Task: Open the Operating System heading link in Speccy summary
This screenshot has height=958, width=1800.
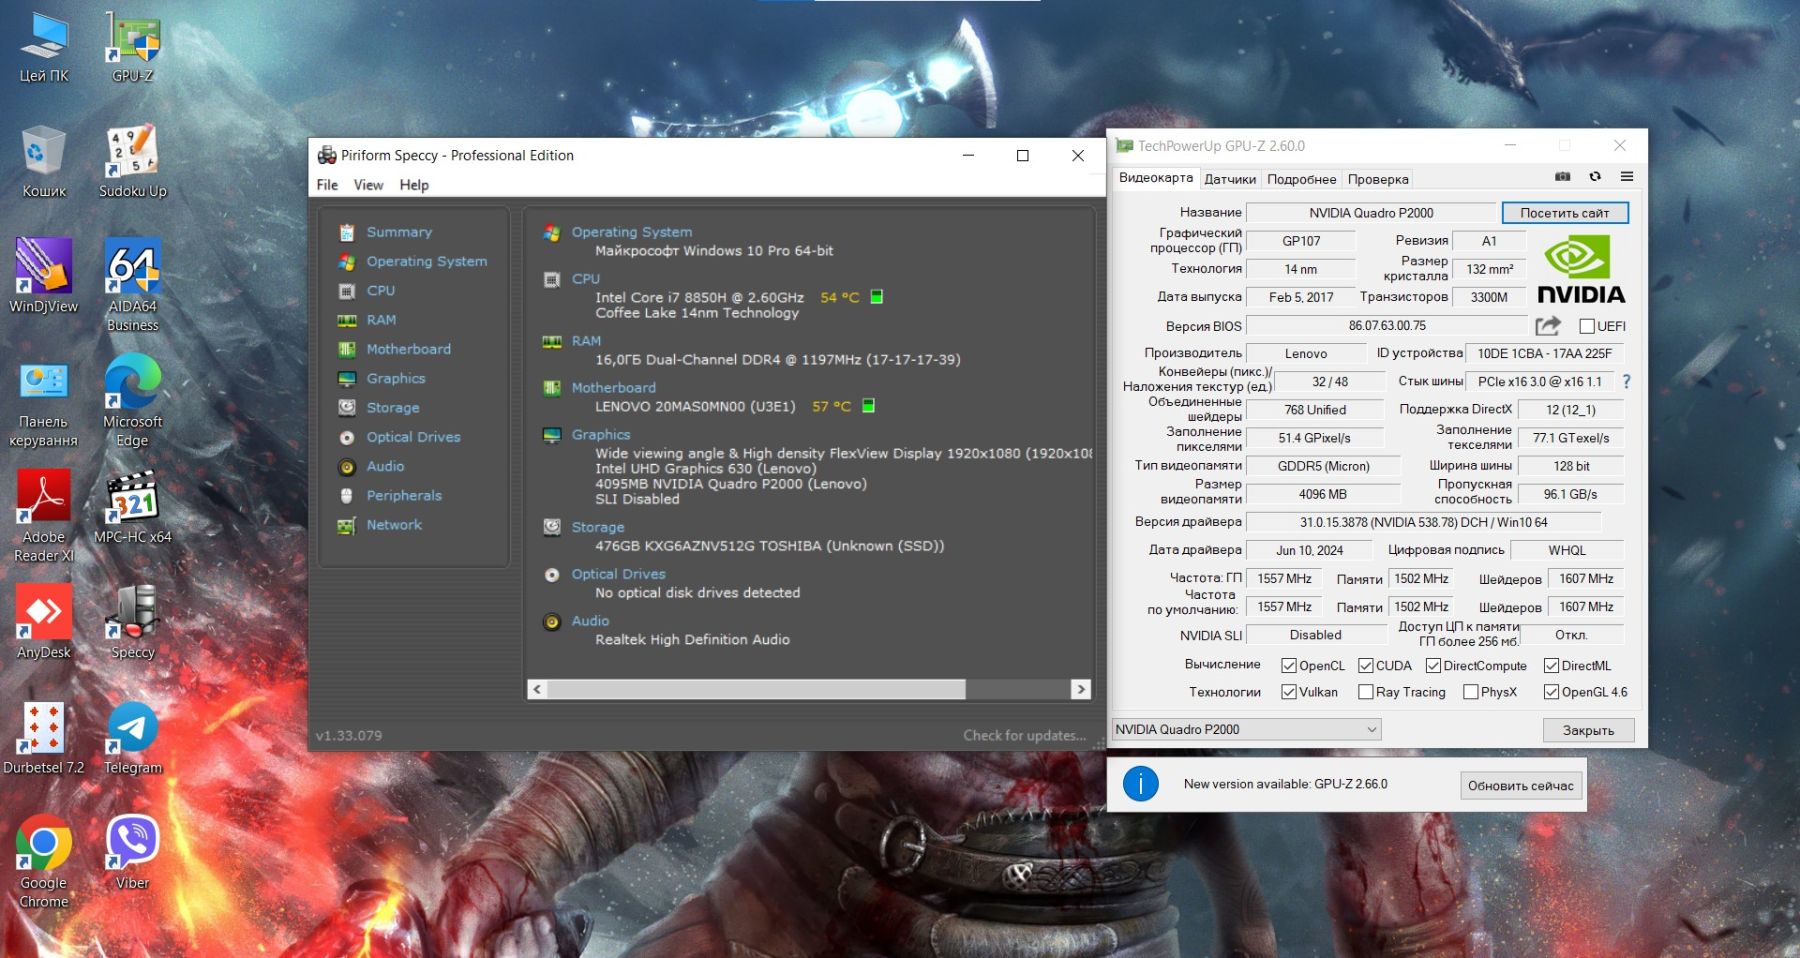Action: pos(631,232)
